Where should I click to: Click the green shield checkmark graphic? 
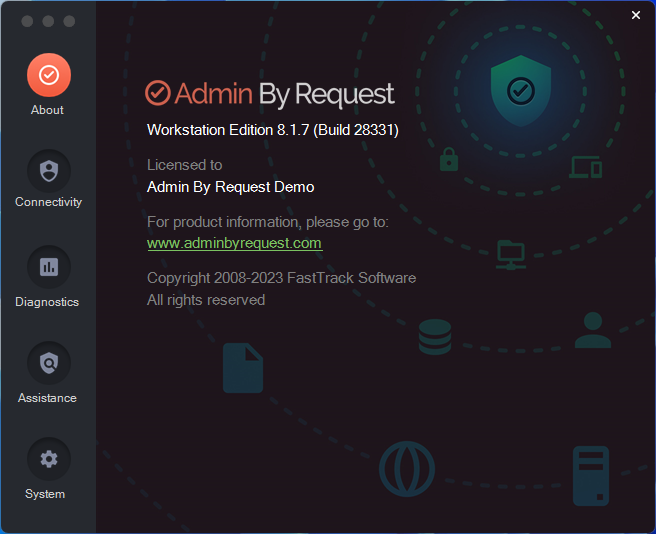coord(520,91)
